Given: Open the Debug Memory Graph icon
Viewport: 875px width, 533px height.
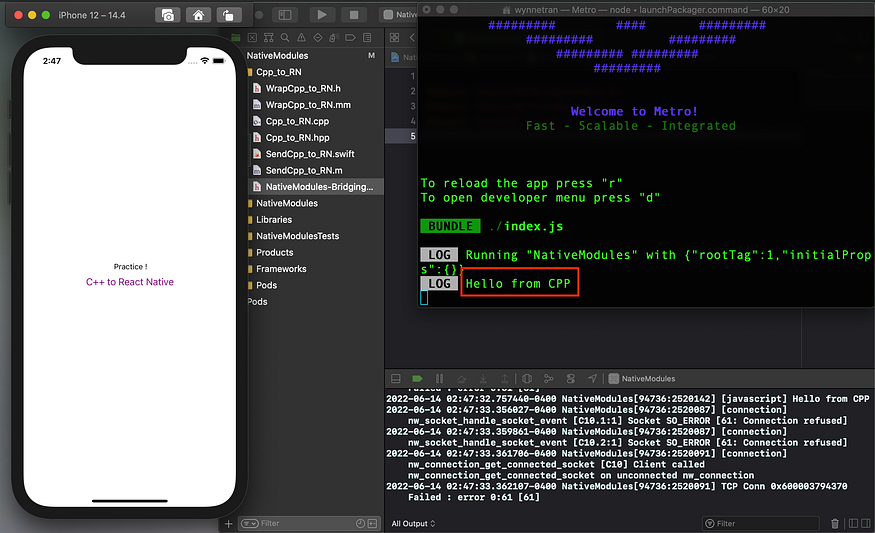Looking at the screenshot, I should [x=549, y=378].
